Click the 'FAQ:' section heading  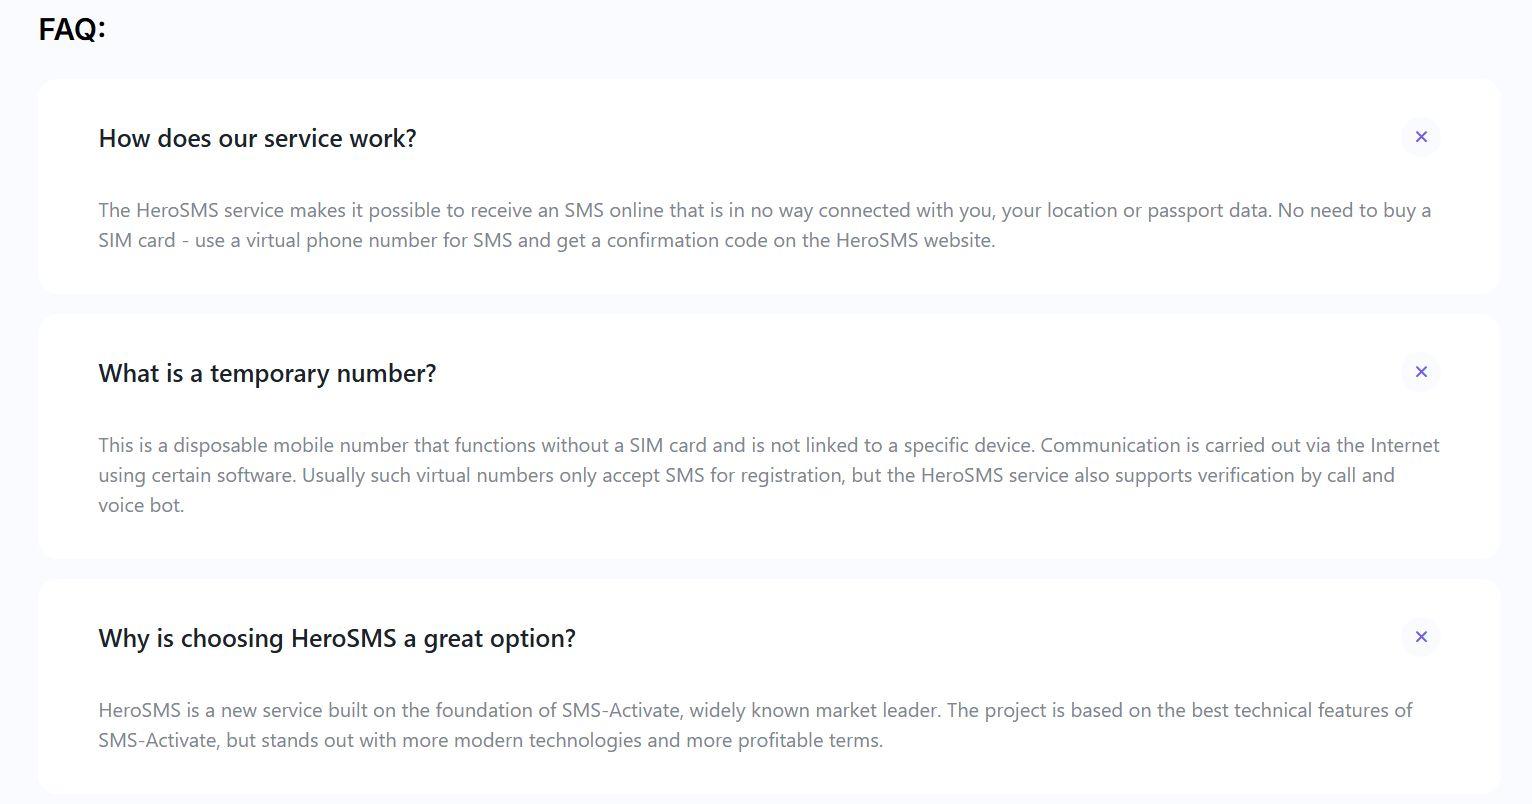coord(72,29)
